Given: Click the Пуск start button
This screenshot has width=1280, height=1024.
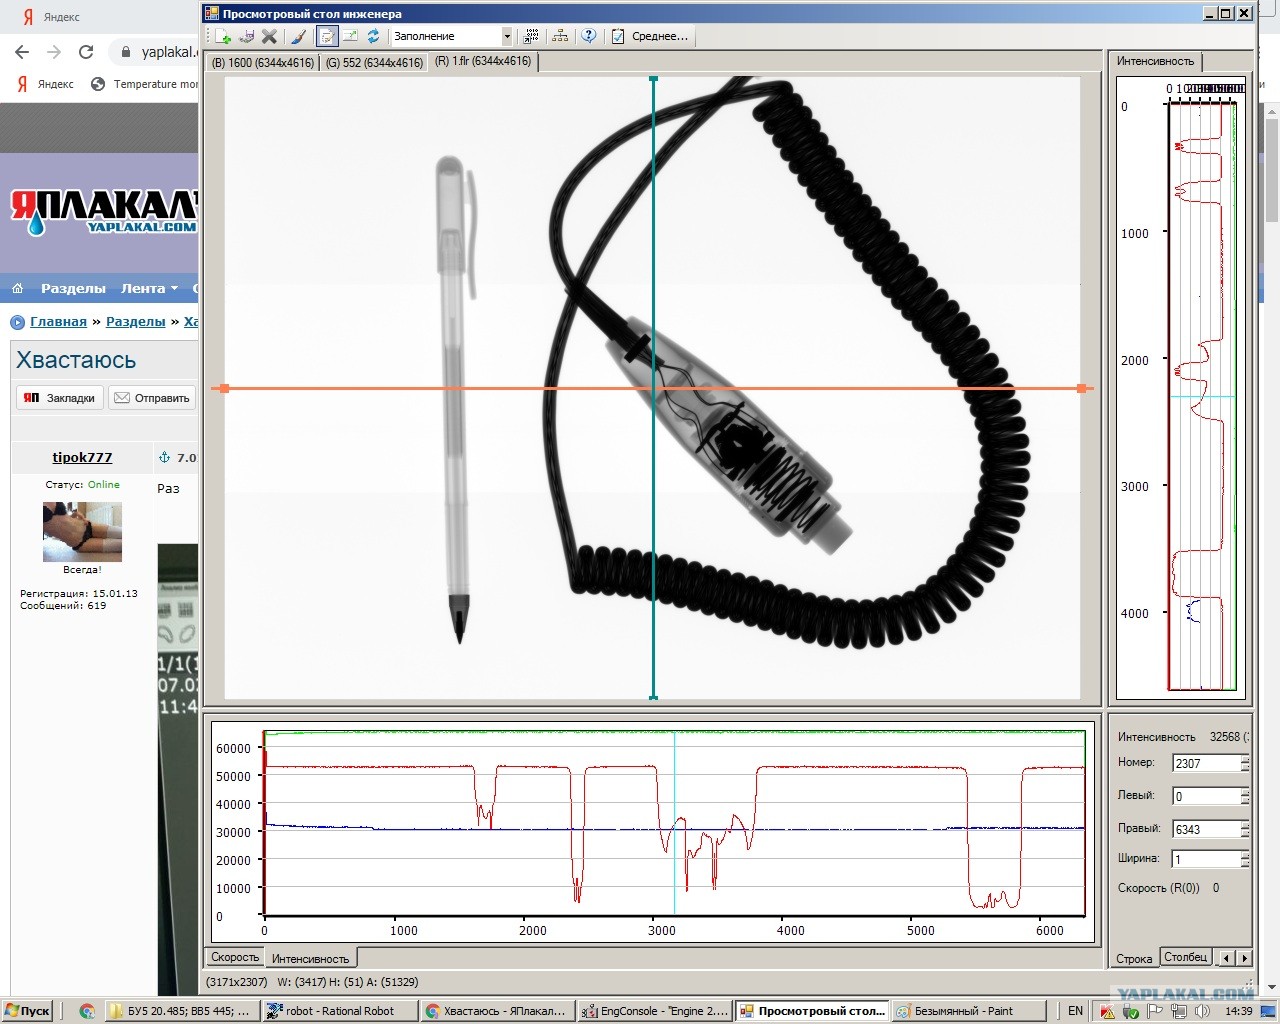Looking at the screenshot, I should 27,1011.
